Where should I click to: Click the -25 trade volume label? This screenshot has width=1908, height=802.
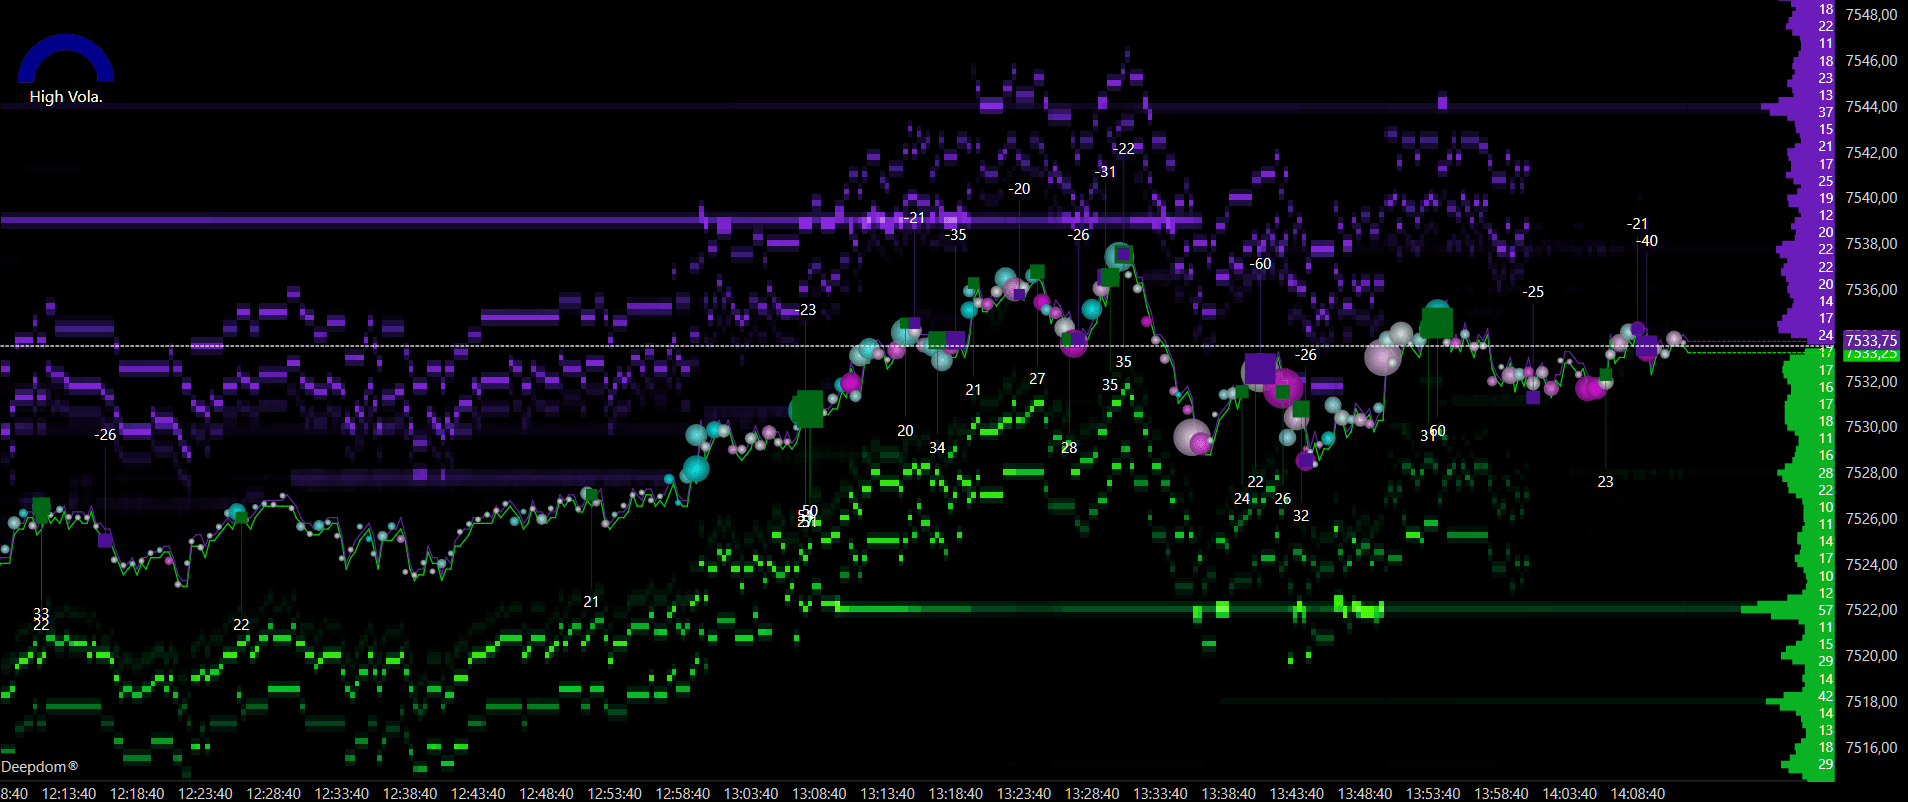[x=1532, y=292]
